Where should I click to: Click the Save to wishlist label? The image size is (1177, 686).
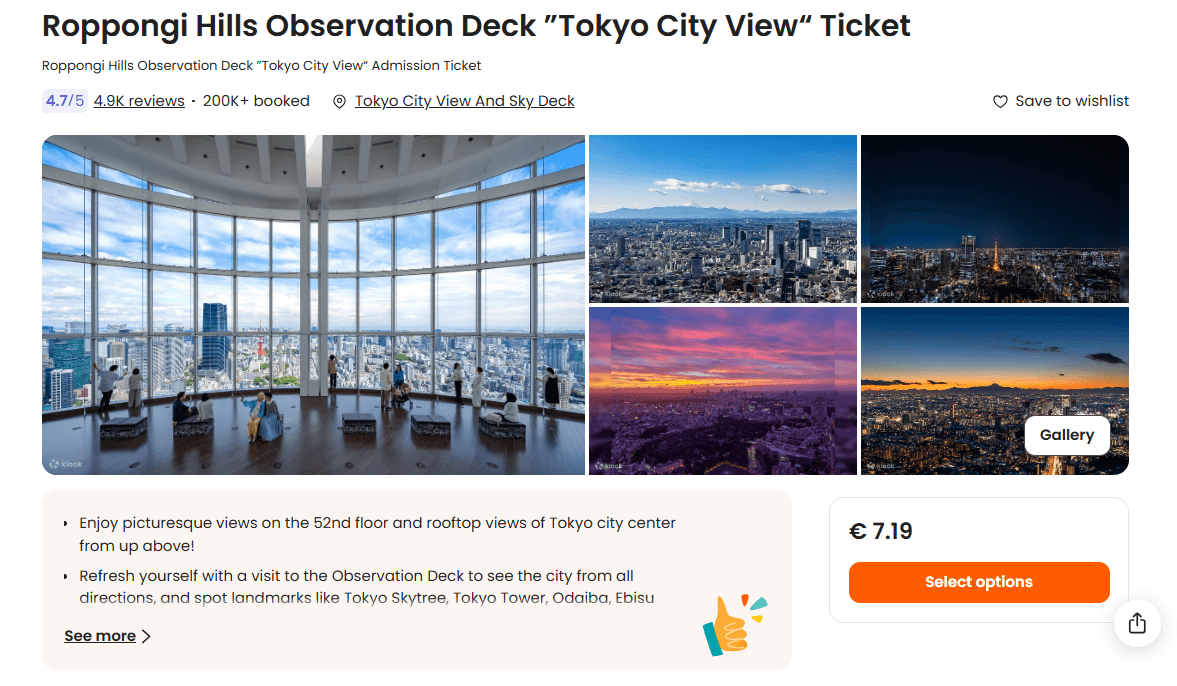point(1072,101)
